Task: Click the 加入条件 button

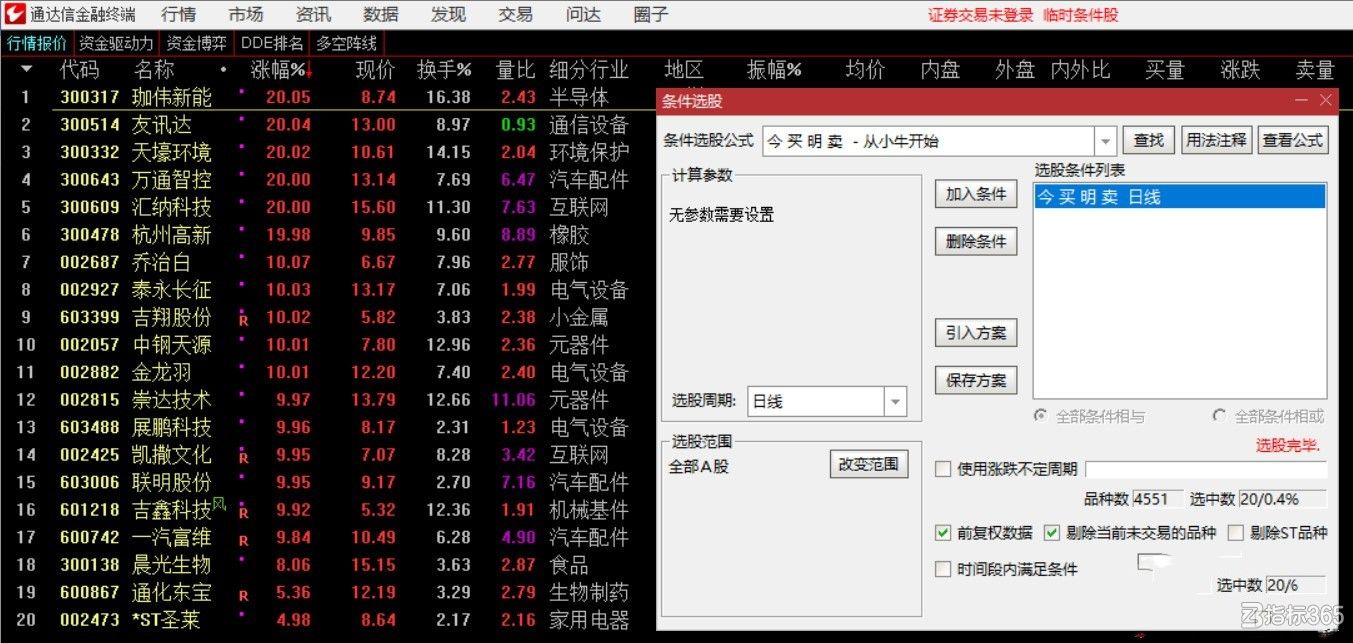Action: [976, 194]
